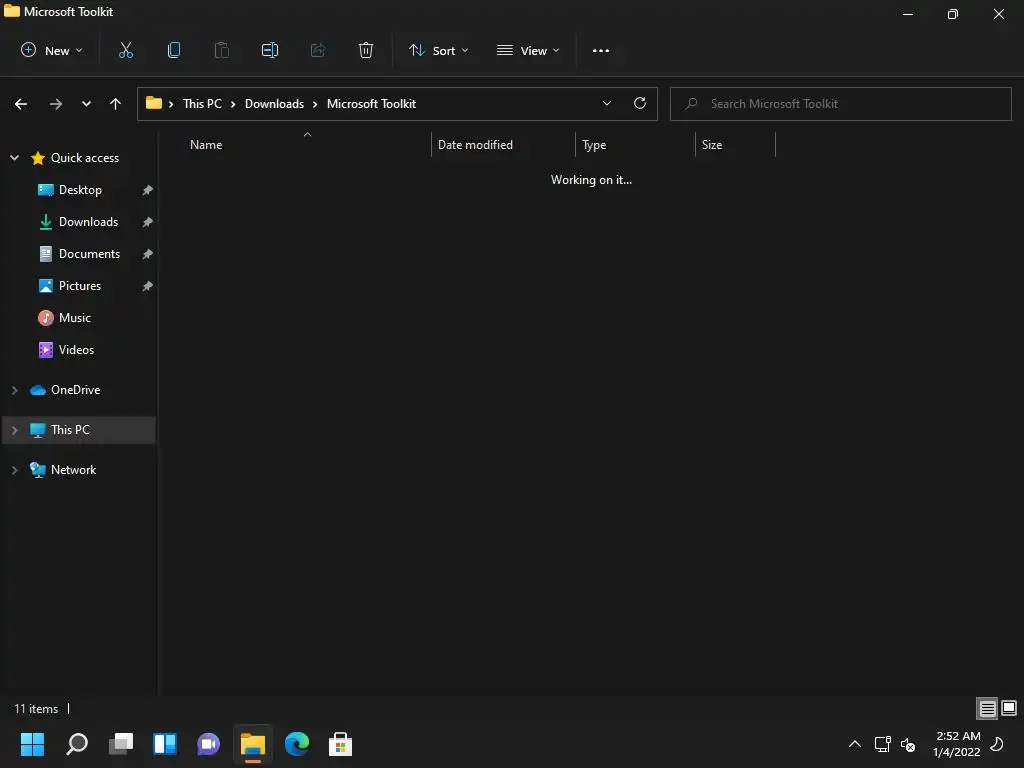Open Desktop in Quick access
1024x768 pixels.
80,190
